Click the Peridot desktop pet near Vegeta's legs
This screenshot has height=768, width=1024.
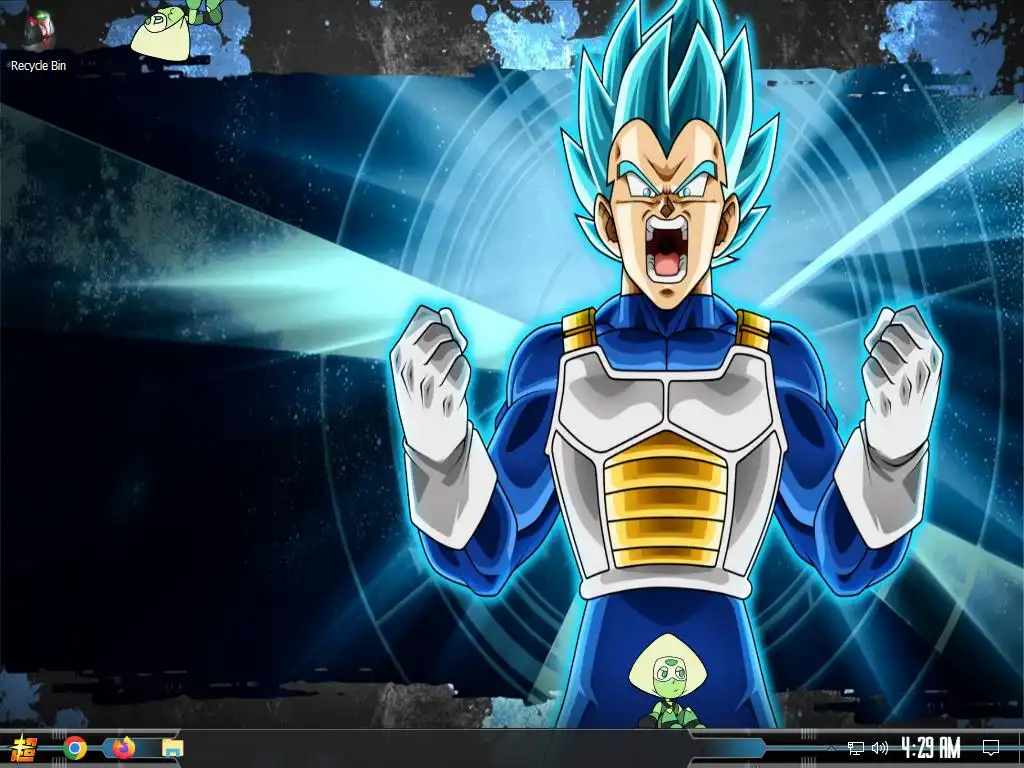(668, 681)
